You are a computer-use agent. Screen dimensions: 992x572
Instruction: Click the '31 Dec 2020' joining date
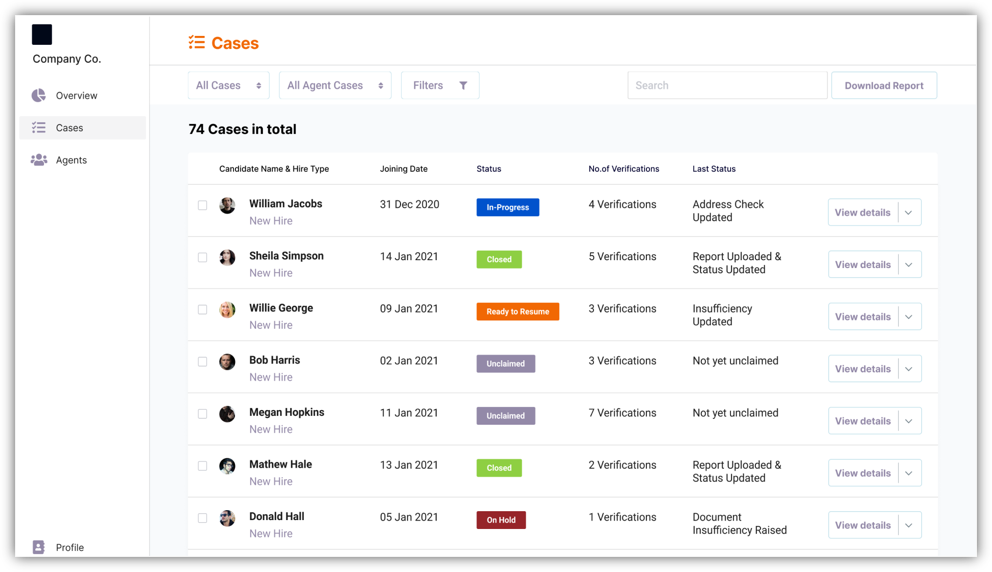tap(409, 204)
